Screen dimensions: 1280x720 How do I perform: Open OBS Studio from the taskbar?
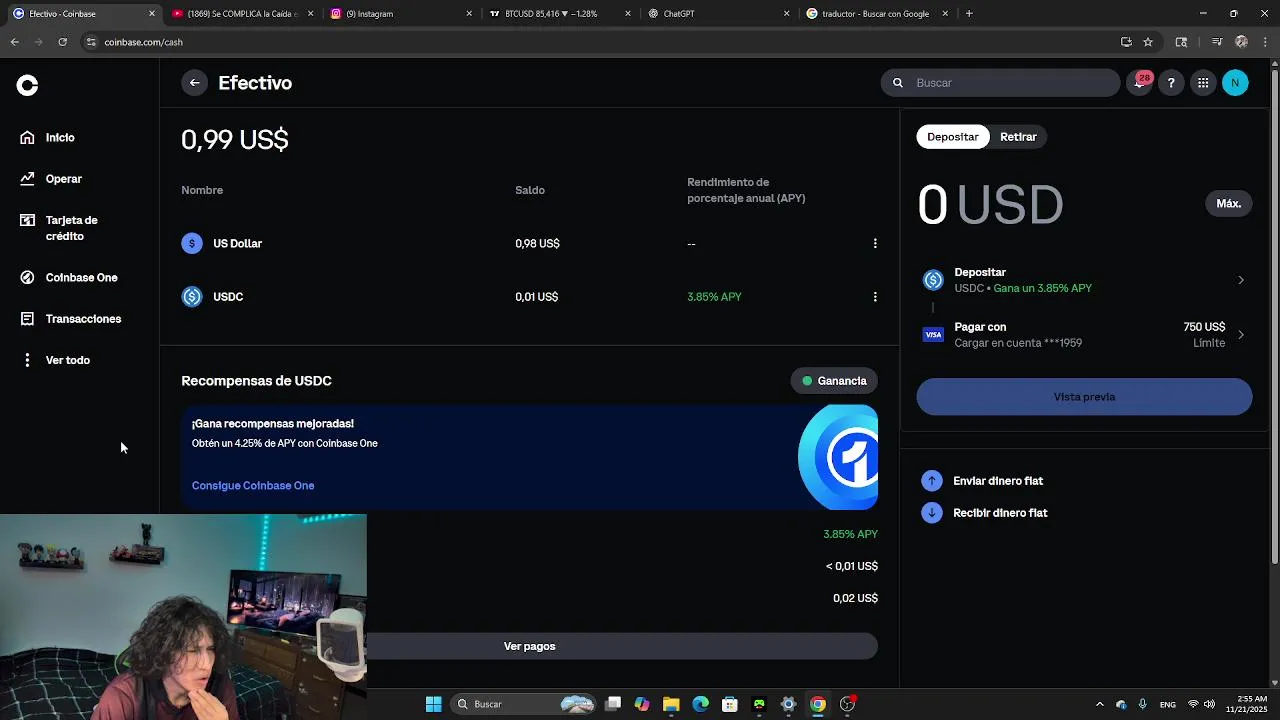(x=847, y=704)
